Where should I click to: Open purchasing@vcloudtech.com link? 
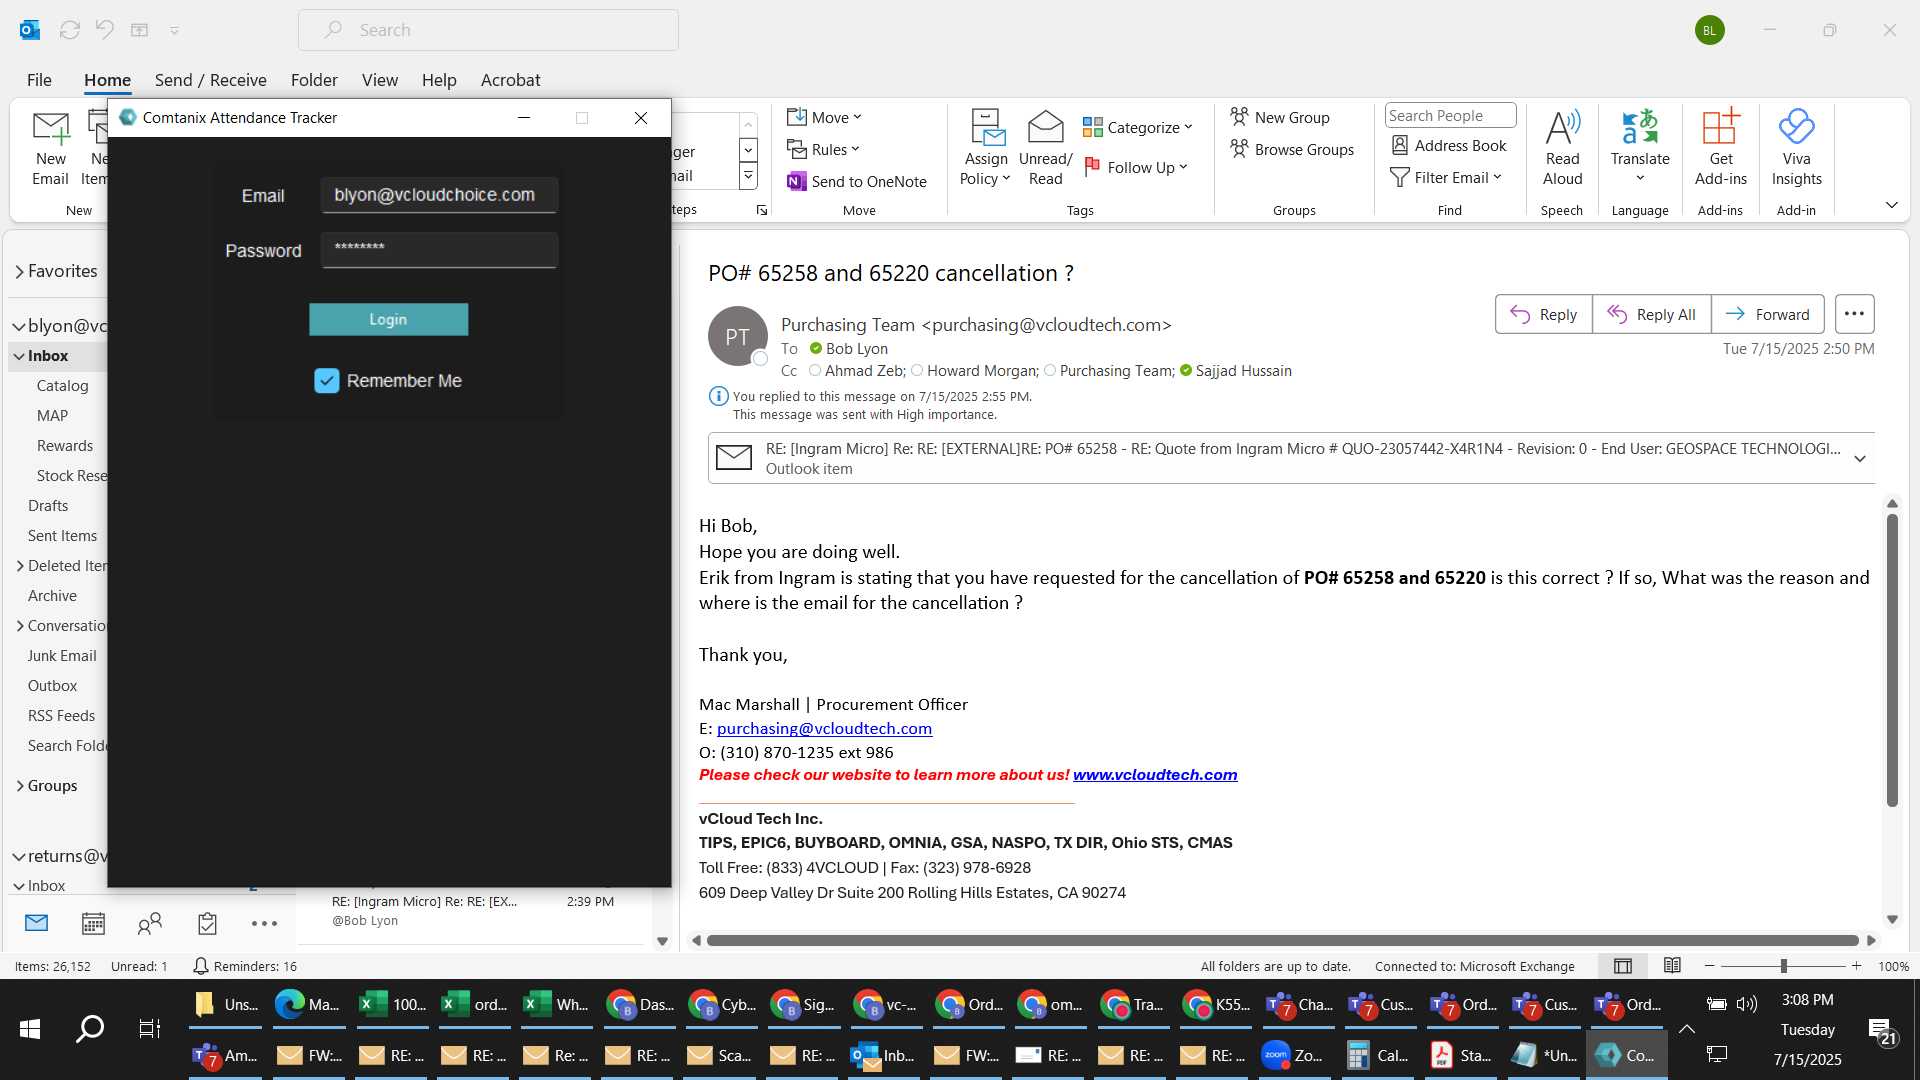pos(824,729)
